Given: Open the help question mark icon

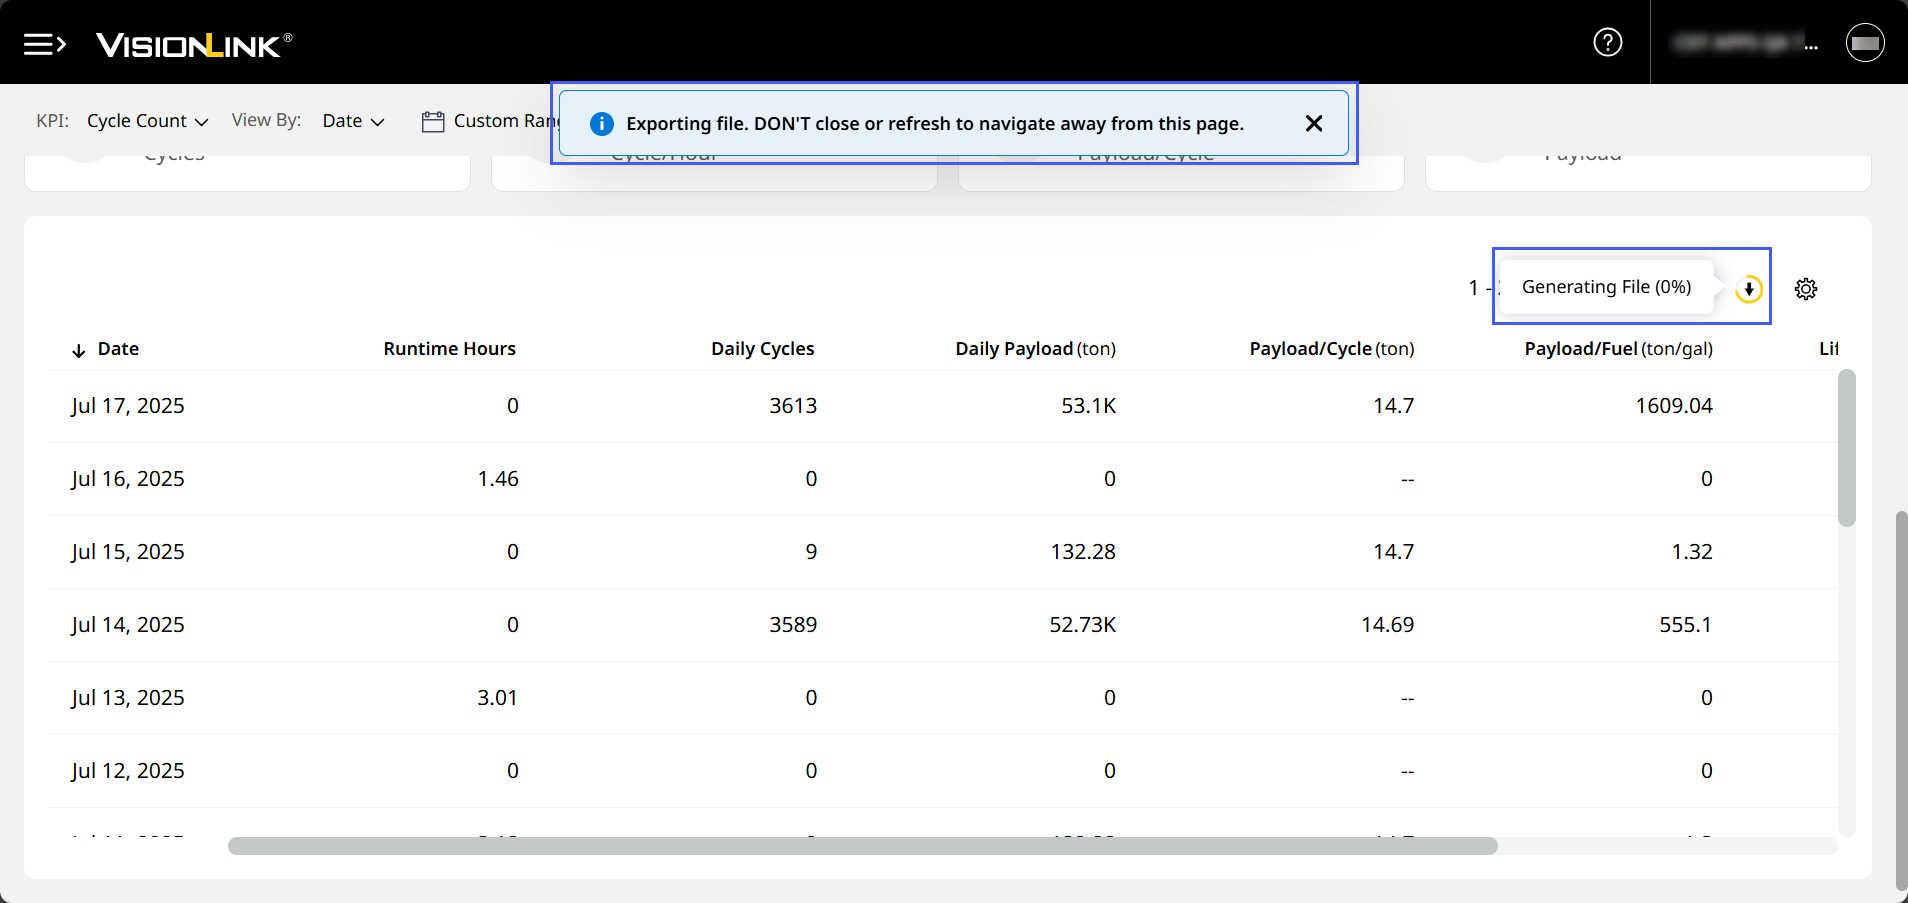Looking at the screenshot, I should (1607, 42).
